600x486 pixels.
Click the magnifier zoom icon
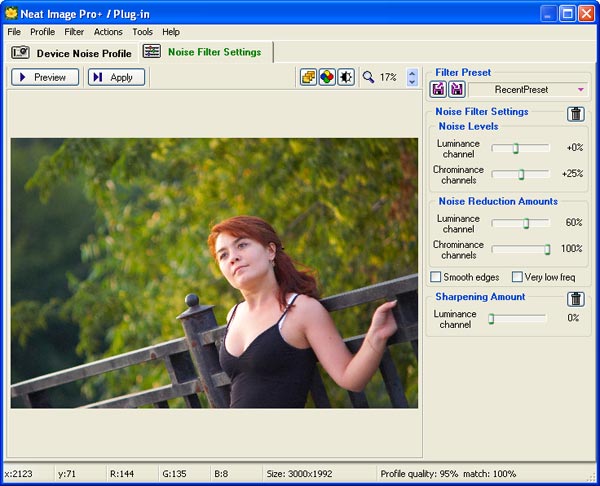(368, 77)
